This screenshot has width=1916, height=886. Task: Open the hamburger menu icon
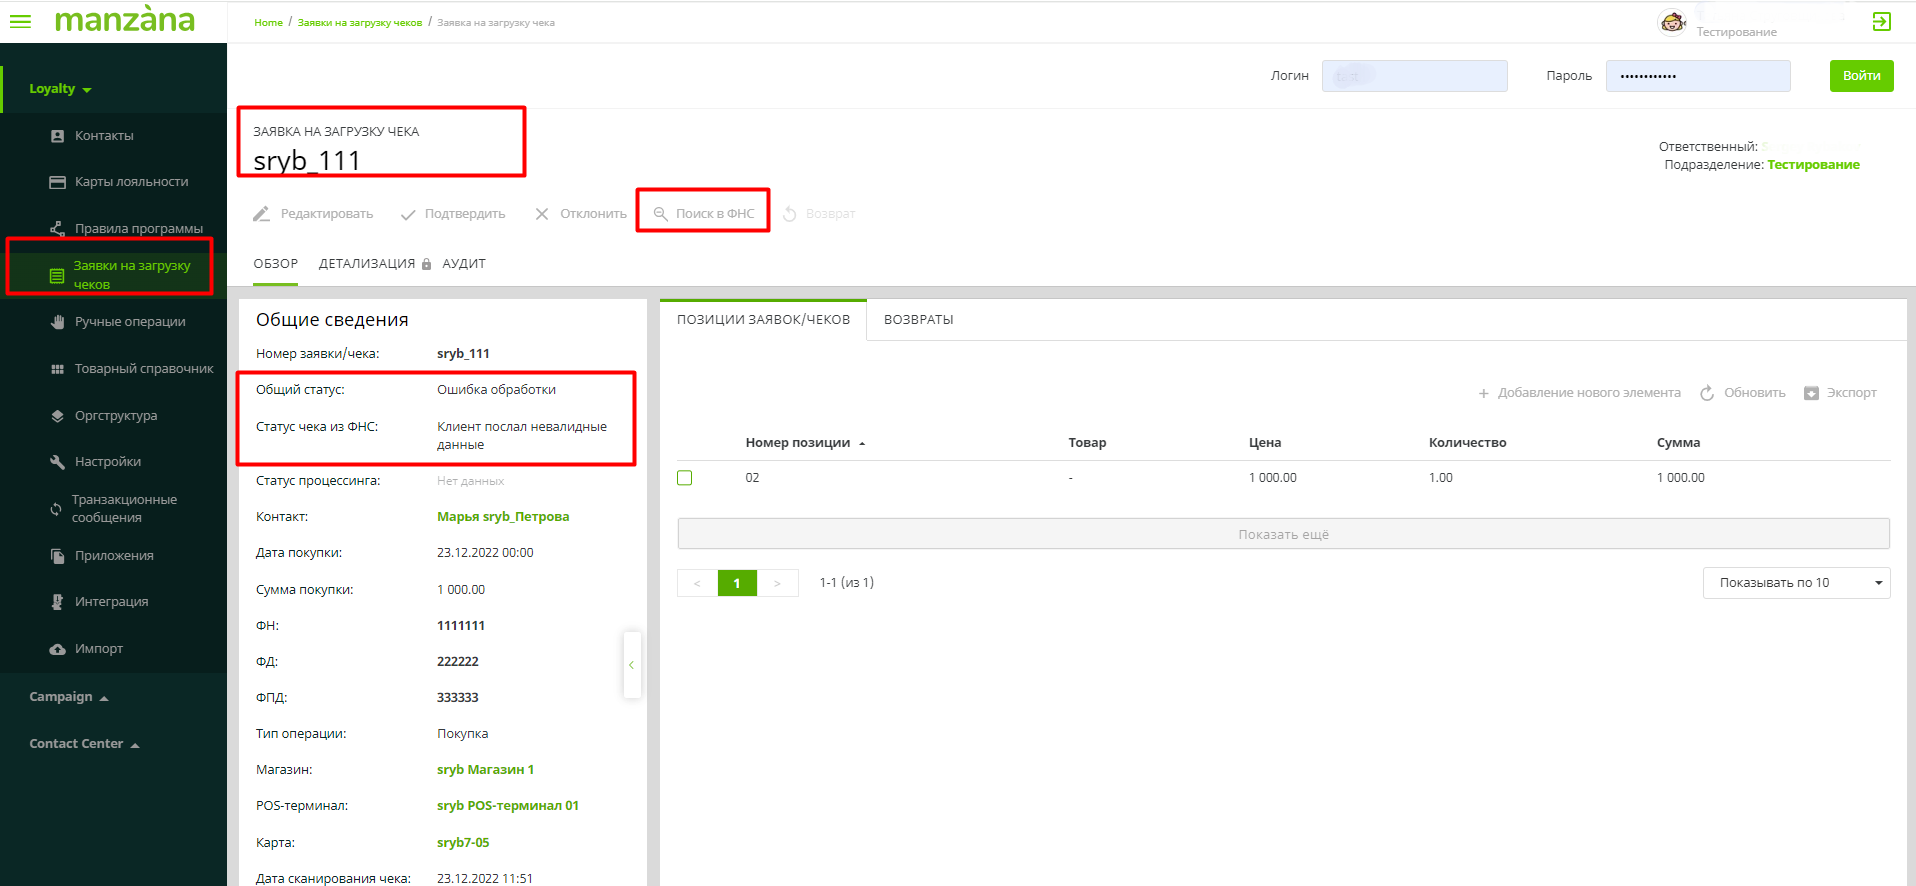[x=20, y=21]
